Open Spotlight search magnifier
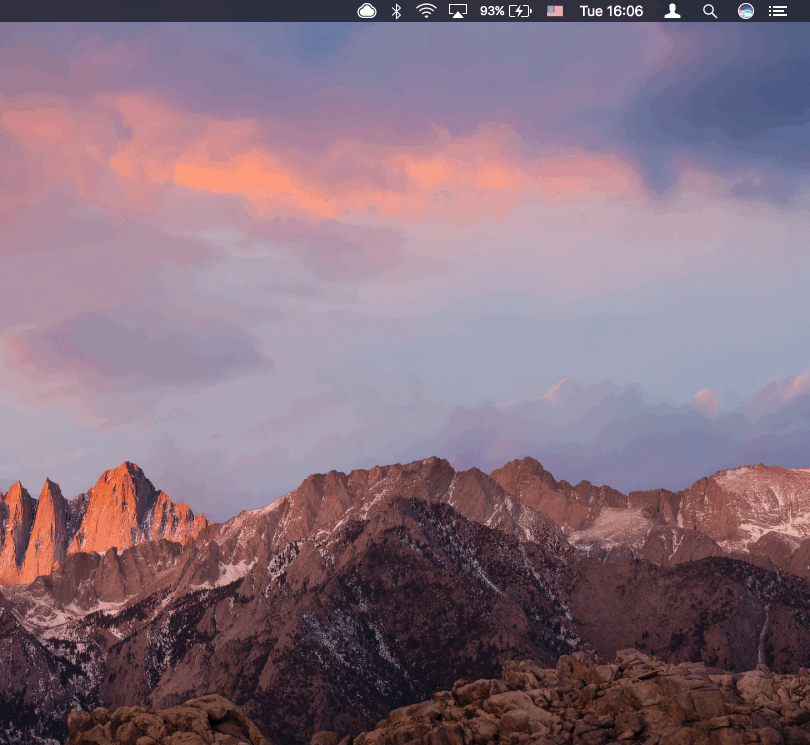 [x=710, y=11]
